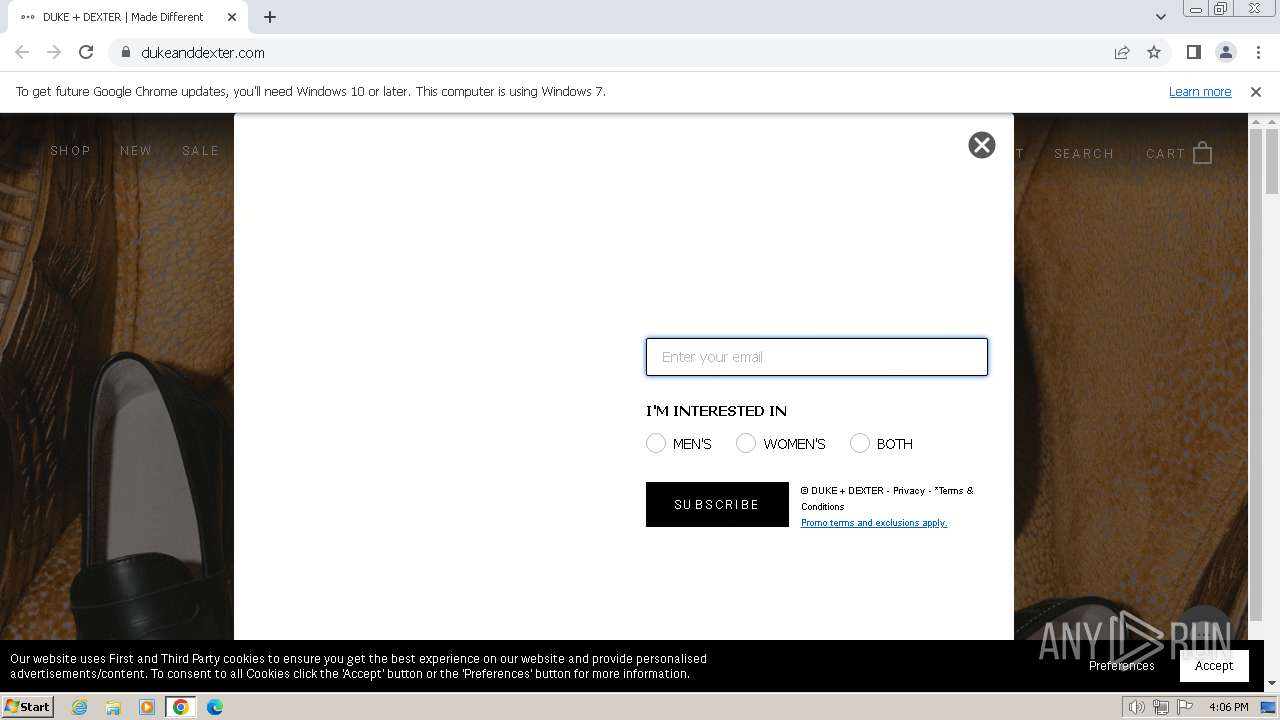
Task: Open Chrome profile icon
Action: (x=1225, y=52)
